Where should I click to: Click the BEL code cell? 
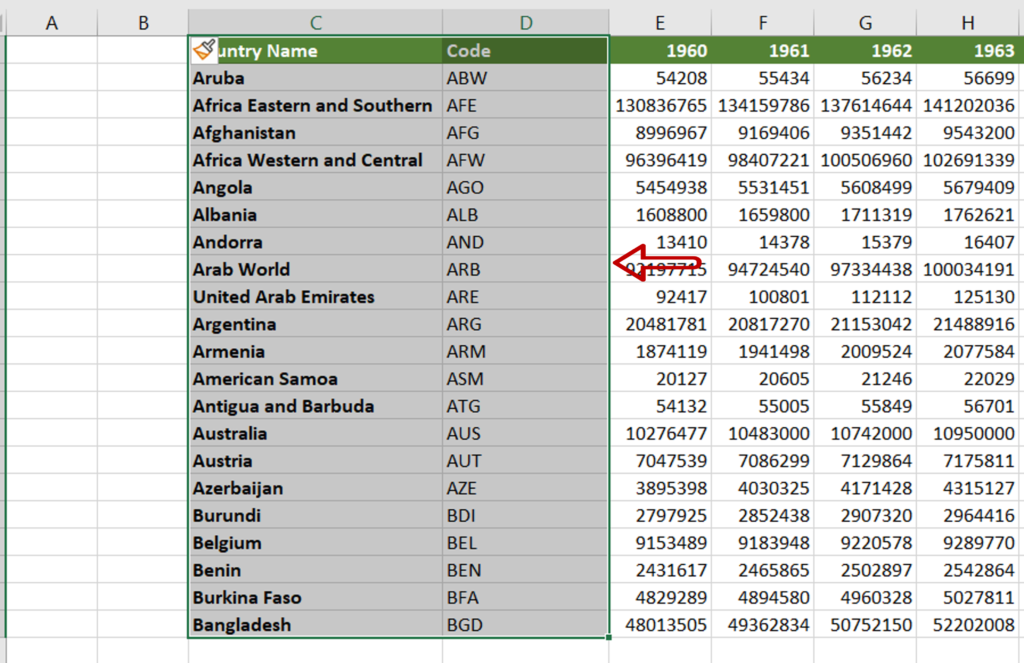click(526, 543)
